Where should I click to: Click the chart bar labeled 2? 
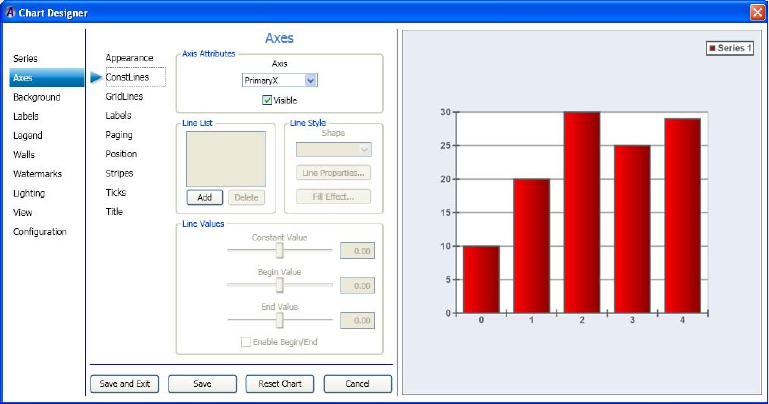click(x=582, y=212)
